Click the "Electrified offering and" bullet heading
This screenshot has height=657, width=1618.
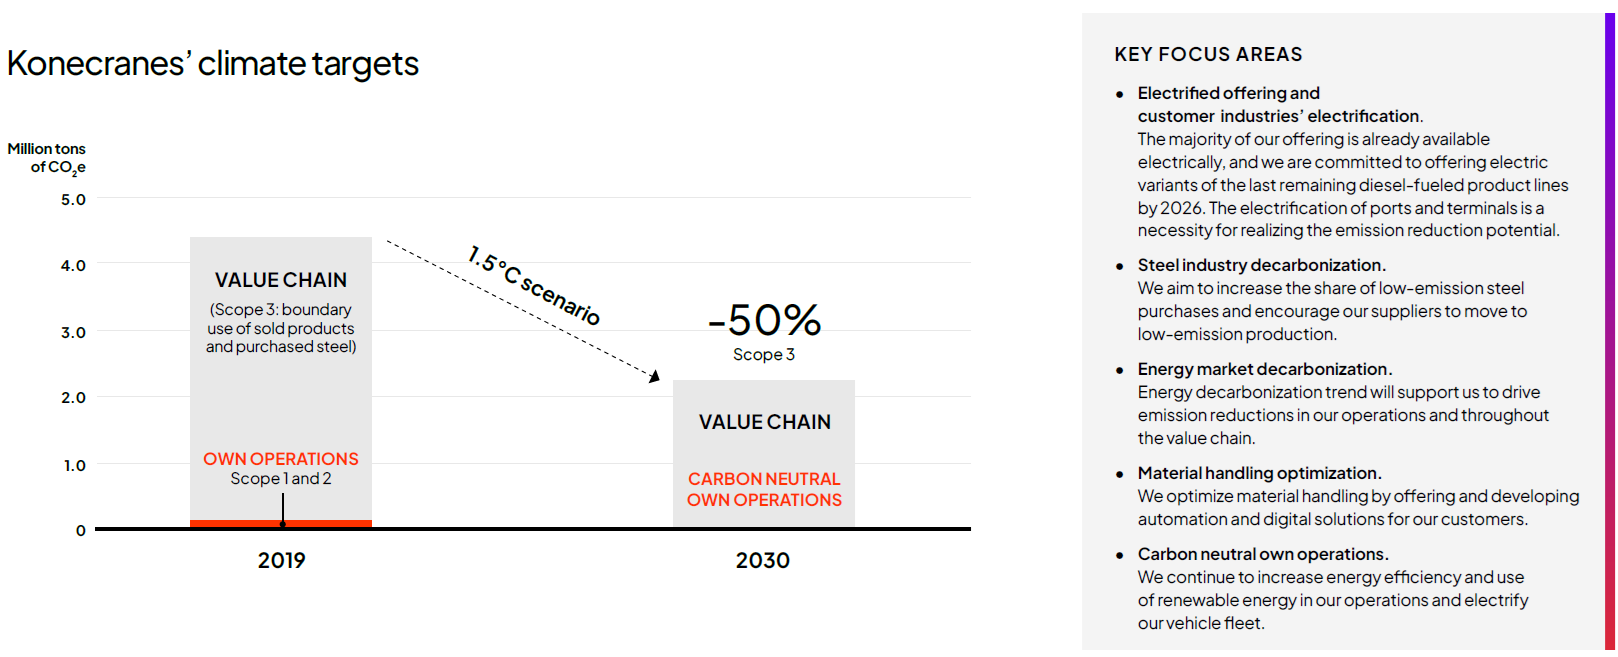pos(1228,93)
